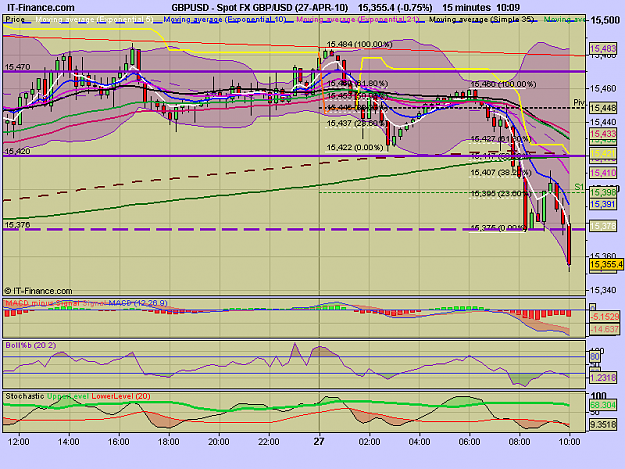Click the -5.1529 MACD value tag
This screenshot has height=469, width=625.
605,317
